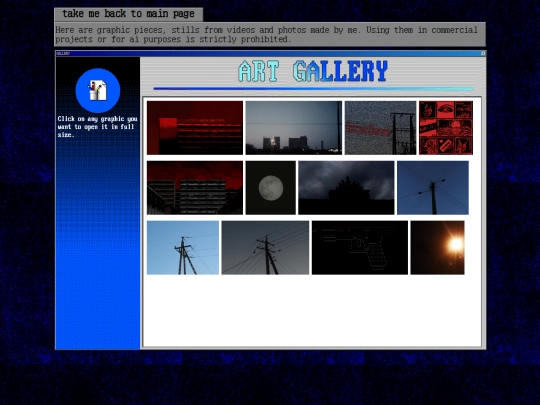Image resolution: width=540 pixels, height=405 pixels.
Task: Open the static-noise red text pylon thumbnail
Action: [x=381, y=128]
